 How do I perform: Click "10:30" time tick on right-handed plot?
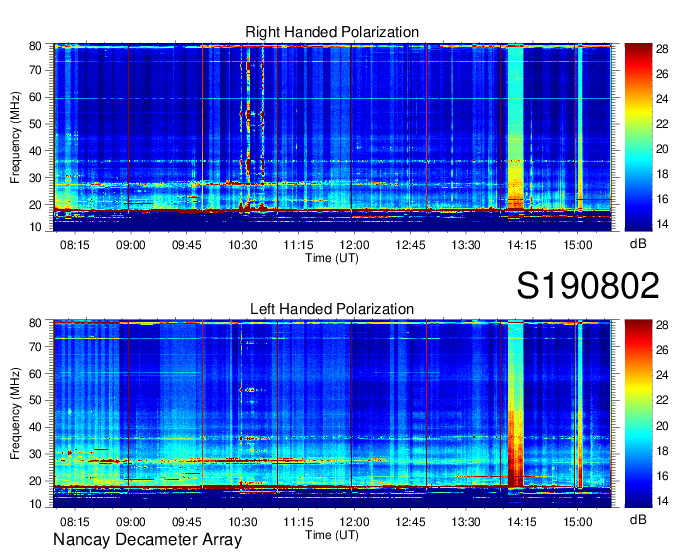[242, 245]
